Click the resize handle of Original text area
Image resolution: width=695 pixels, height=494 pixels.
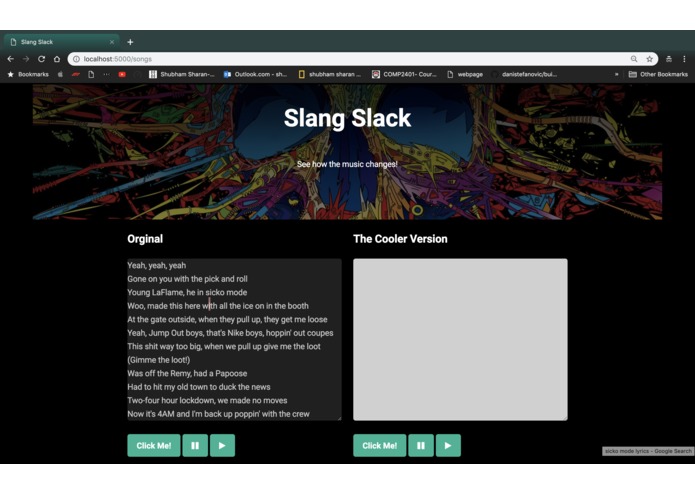click(x=339, y=418)
